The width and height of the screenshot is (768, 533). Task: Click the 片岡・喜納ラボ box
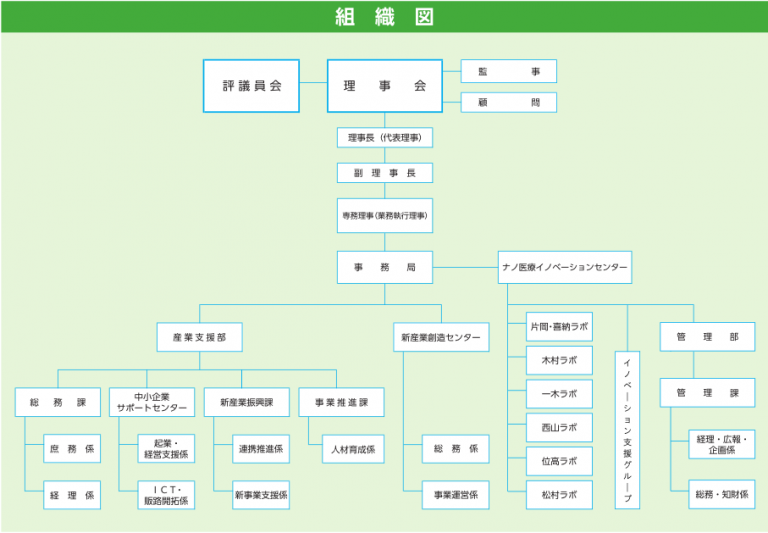559,327
